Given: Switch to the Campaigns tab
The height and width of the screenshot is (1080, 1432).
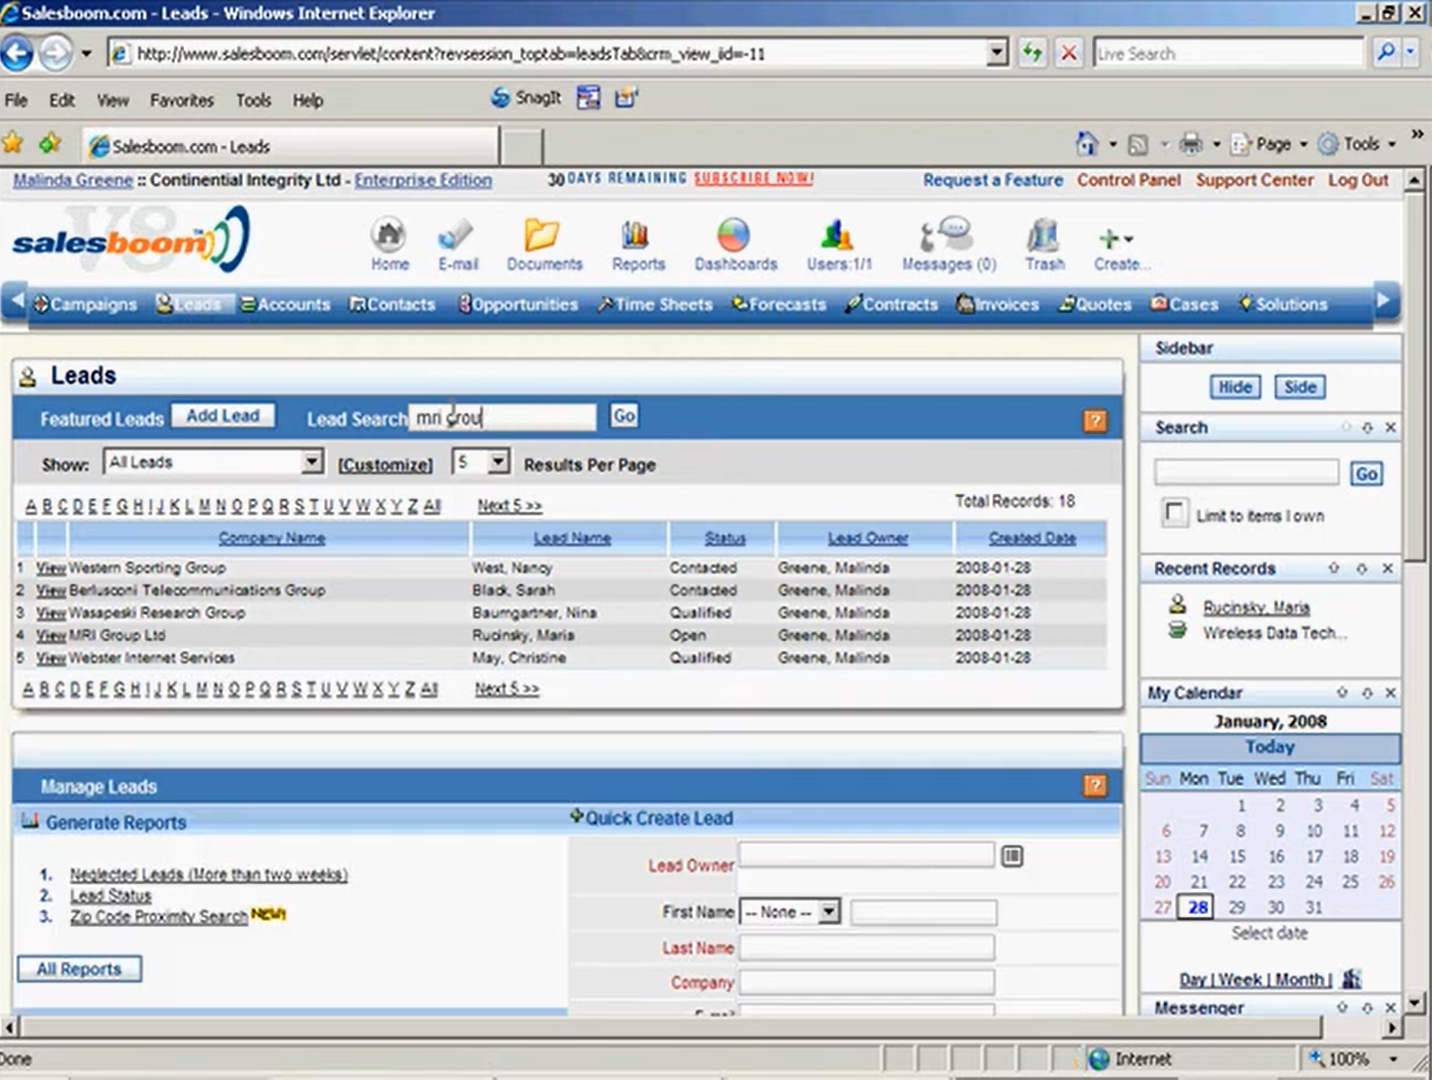Looking at the screenshot, I should pyautogui.click(x=85, y=304).
